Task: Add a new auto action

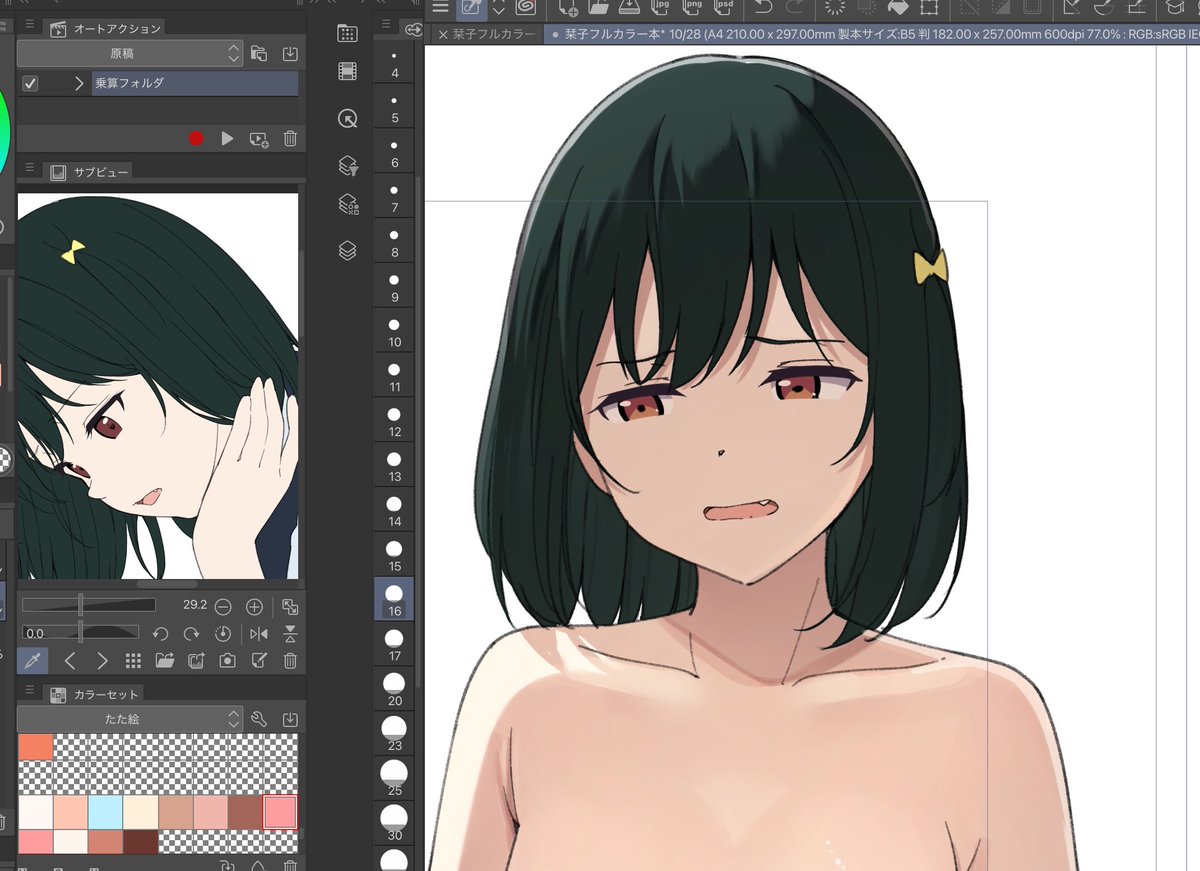Action: pyautogui.click(x=259, y=139)
